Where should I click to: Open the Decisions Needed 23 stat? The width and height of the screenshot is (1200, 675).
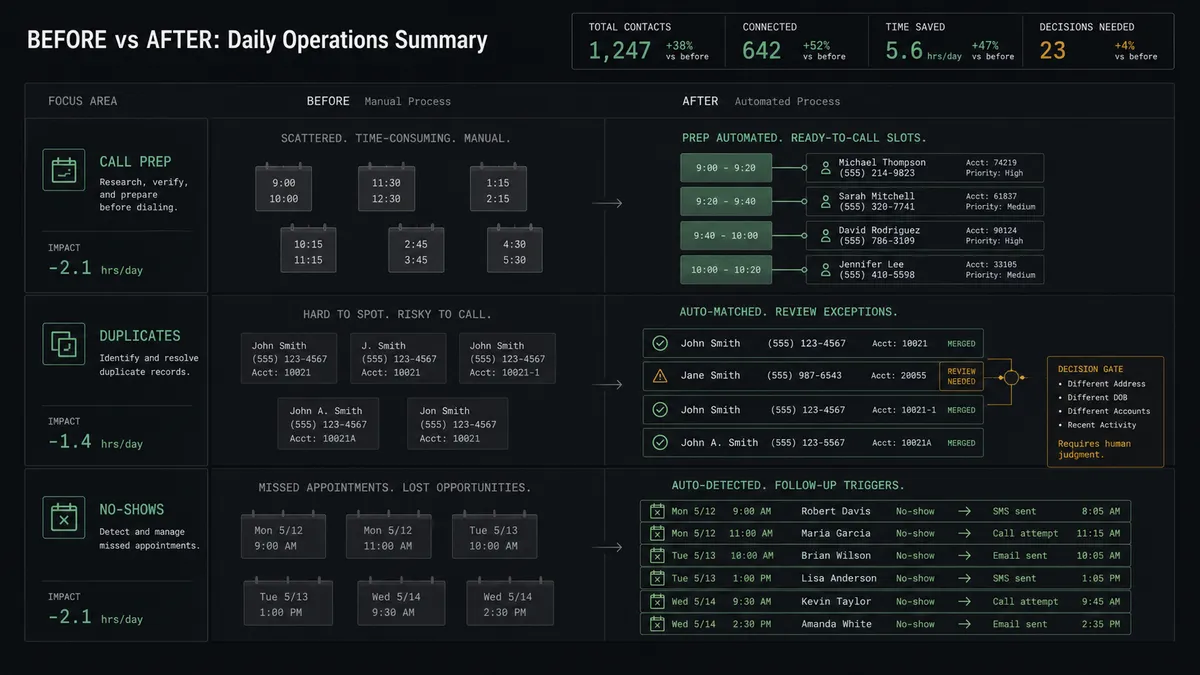tap(1098, 42)
